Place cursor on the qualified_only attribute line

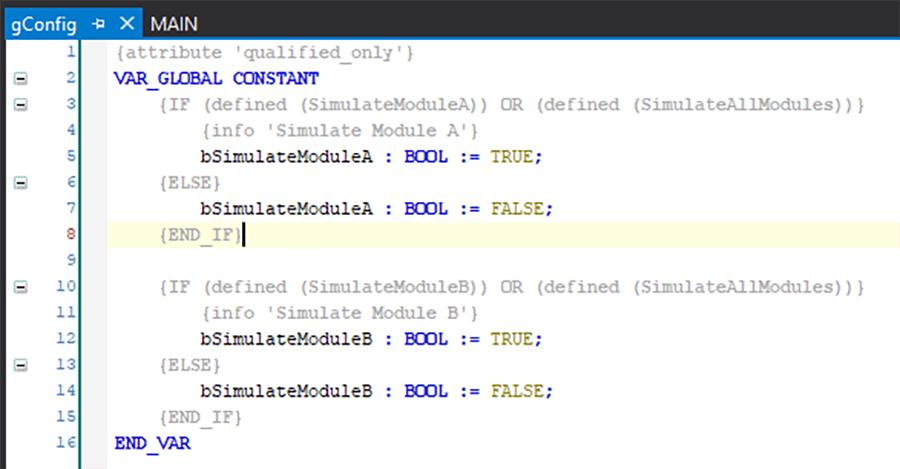264,52
